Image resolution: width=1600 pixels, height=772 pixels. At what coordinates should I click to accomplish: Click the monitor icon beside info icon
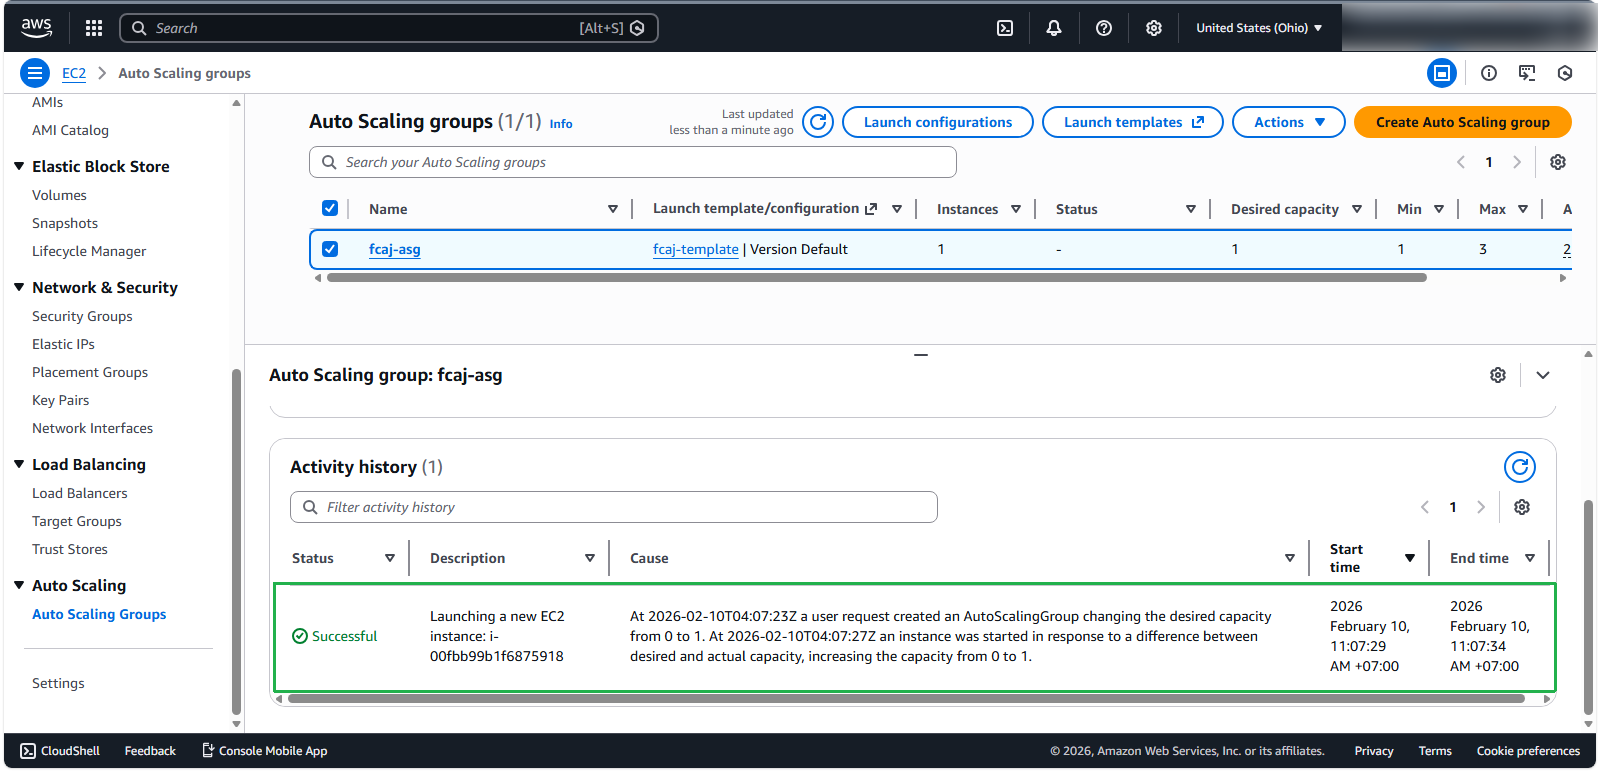point(1527,73)
